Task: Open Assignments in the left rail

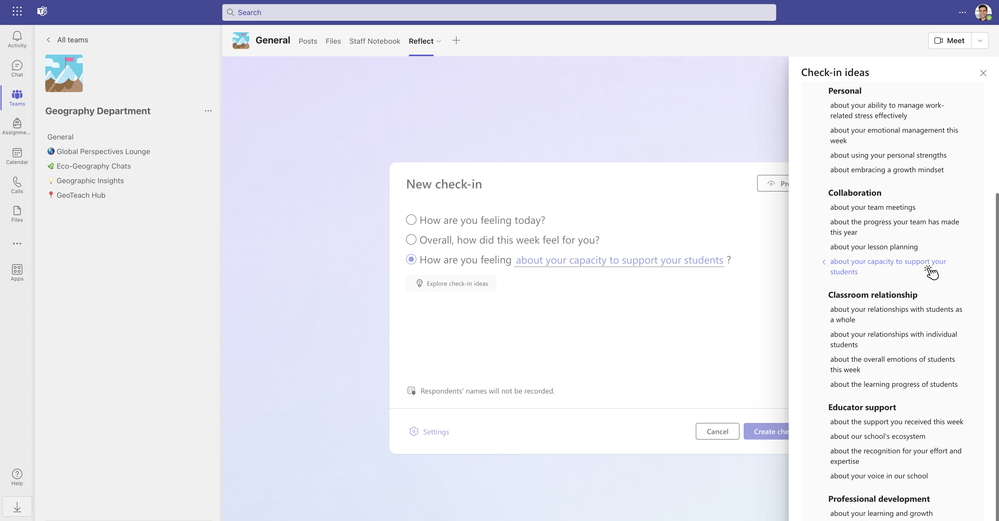Action: pos(17,127)
